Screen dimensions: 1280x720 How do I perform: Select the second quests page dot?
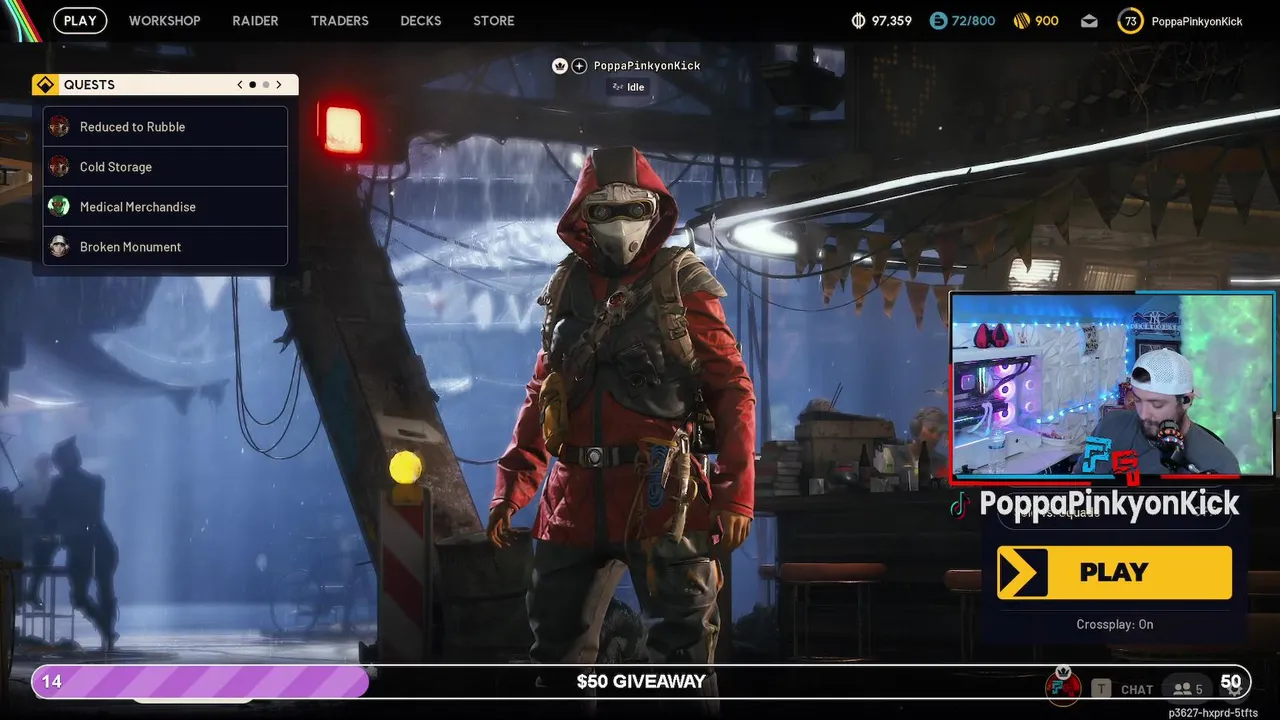coord(265,85)
